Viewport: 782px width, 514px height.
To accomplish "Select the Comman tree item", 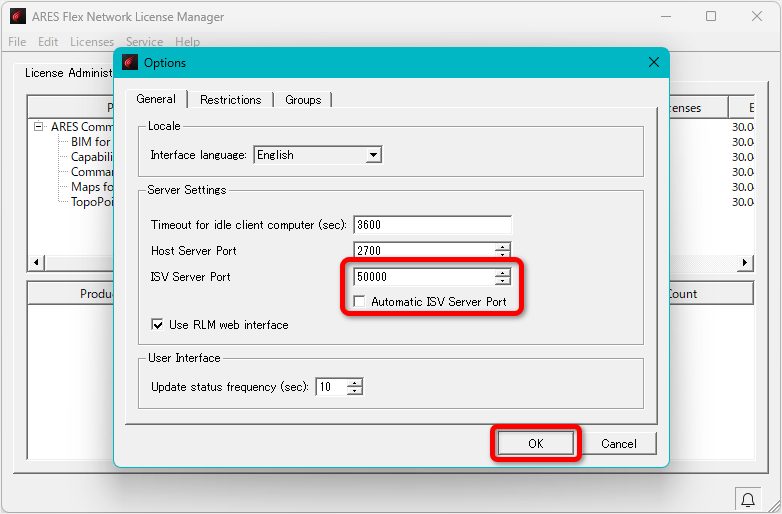I will pyautogui.click(x=92, y=172).
